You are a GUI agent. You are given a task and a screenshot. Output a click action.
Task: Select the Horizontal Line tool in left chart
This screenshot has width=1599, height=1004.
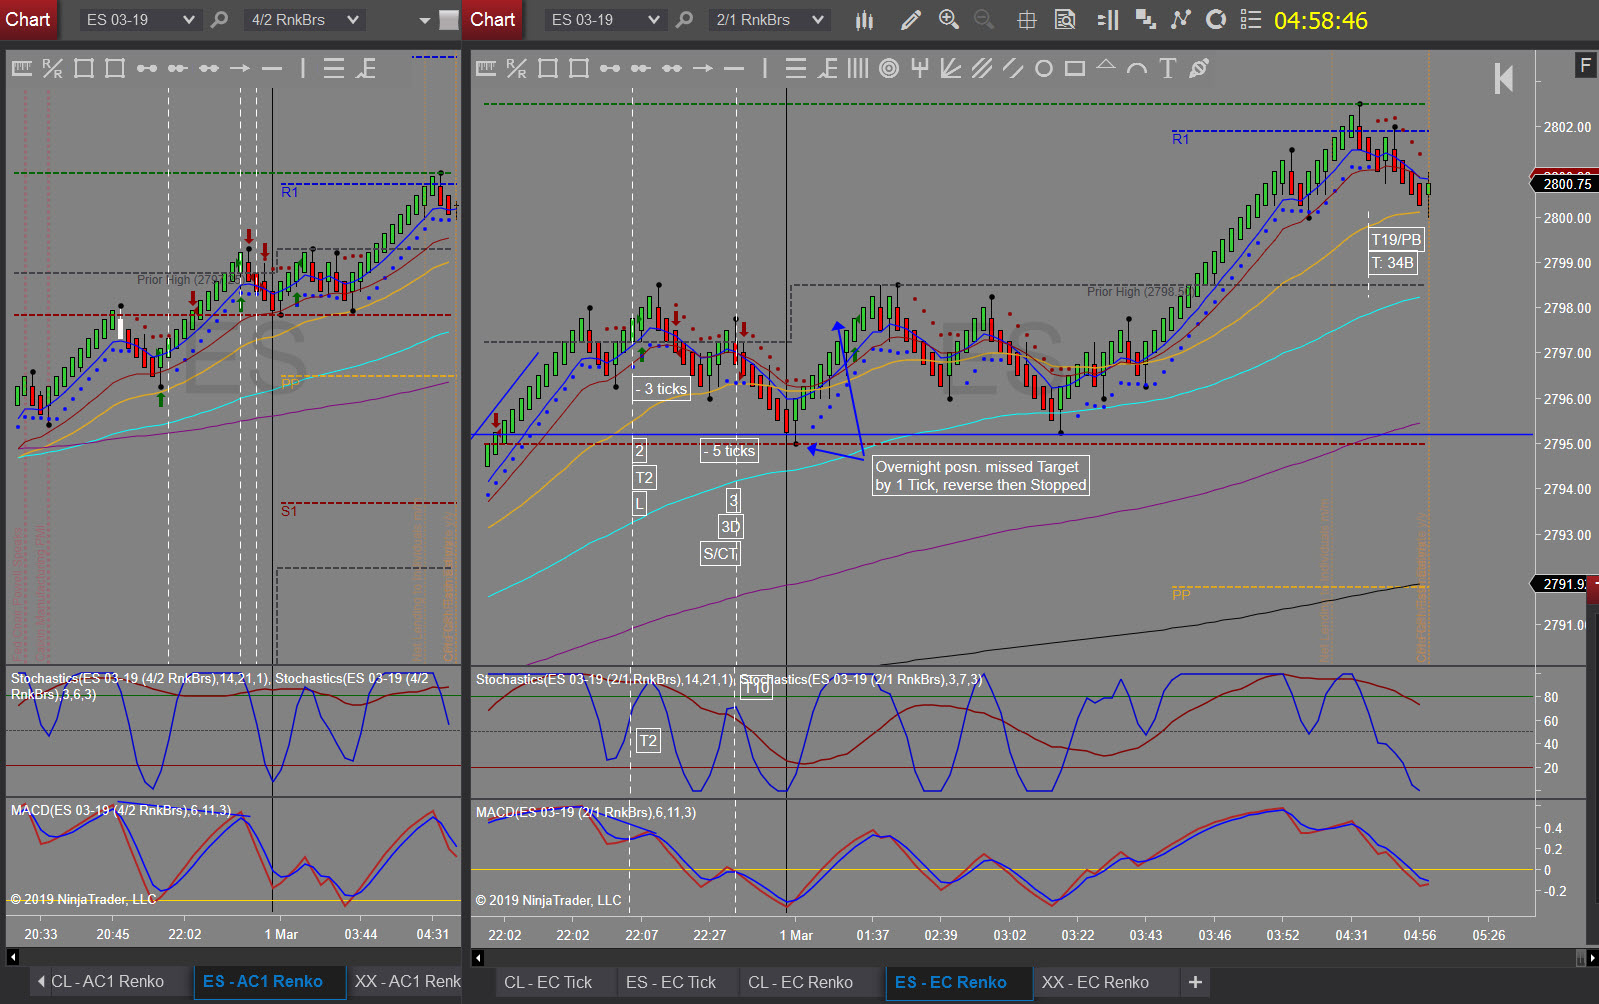[272, 68]
